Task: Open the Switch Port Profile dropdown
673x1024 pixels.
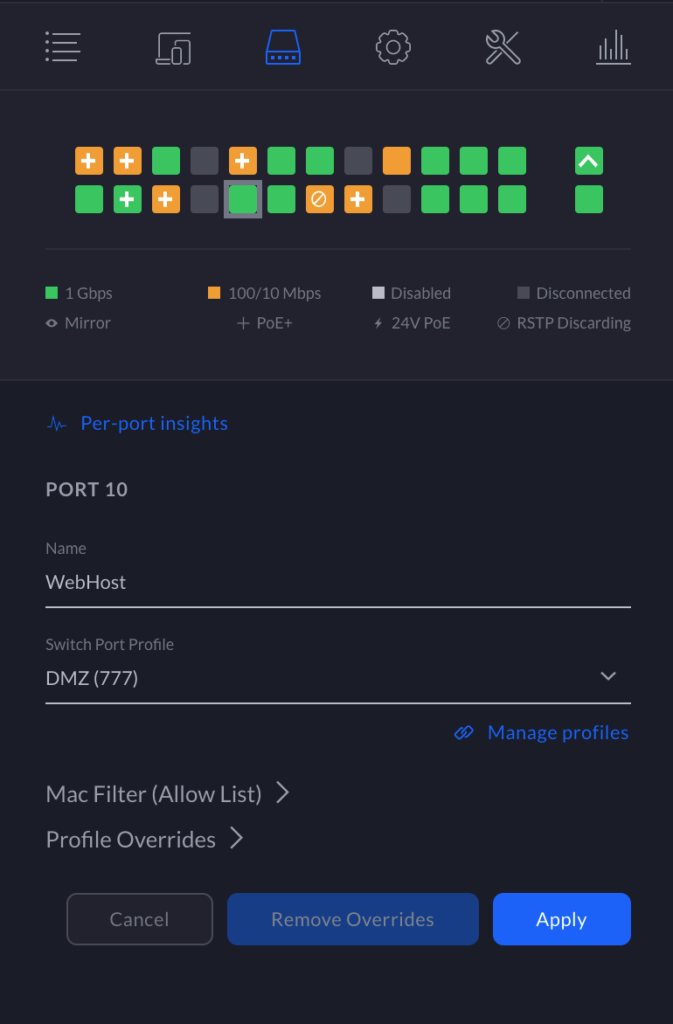Action: coord(338,678)
